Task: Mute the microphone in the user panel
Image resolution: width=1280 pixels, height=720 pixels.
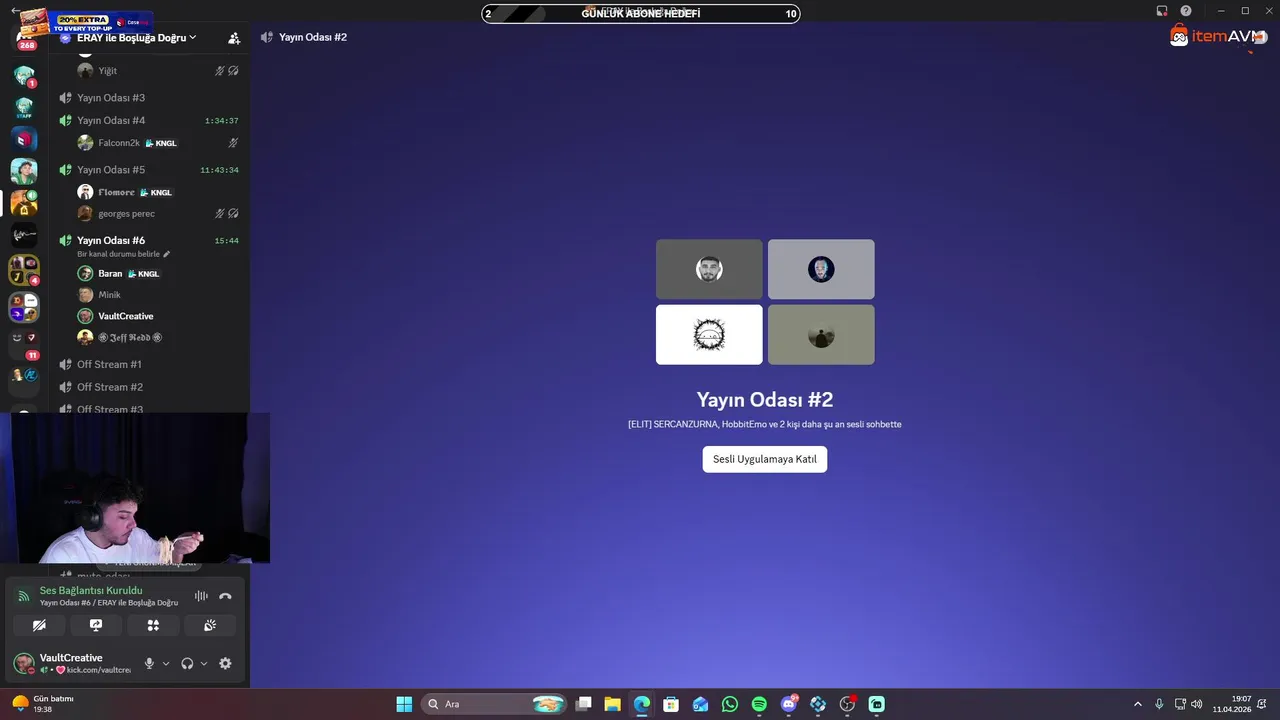Action: [x=149, y=663]
